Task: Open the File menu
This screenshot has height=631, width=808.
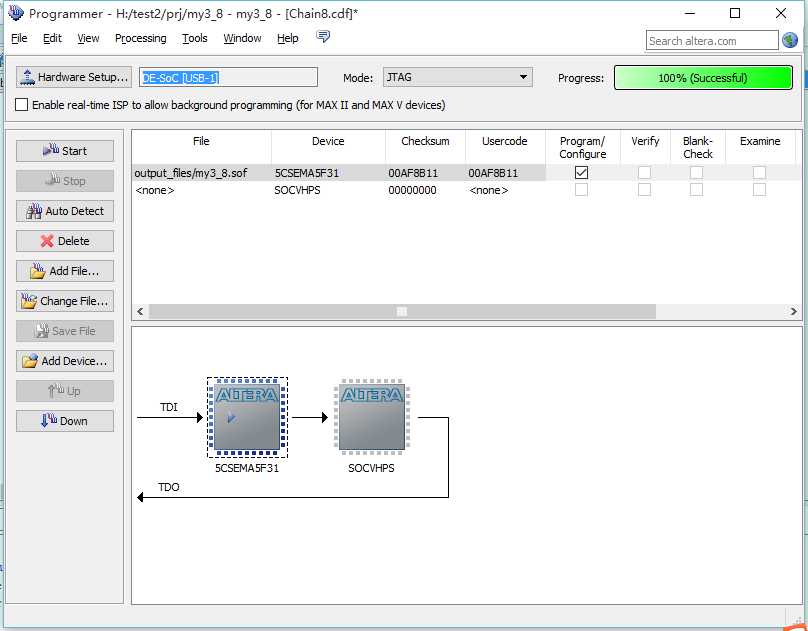Action: pyautogui.click(x=19, y=38)
